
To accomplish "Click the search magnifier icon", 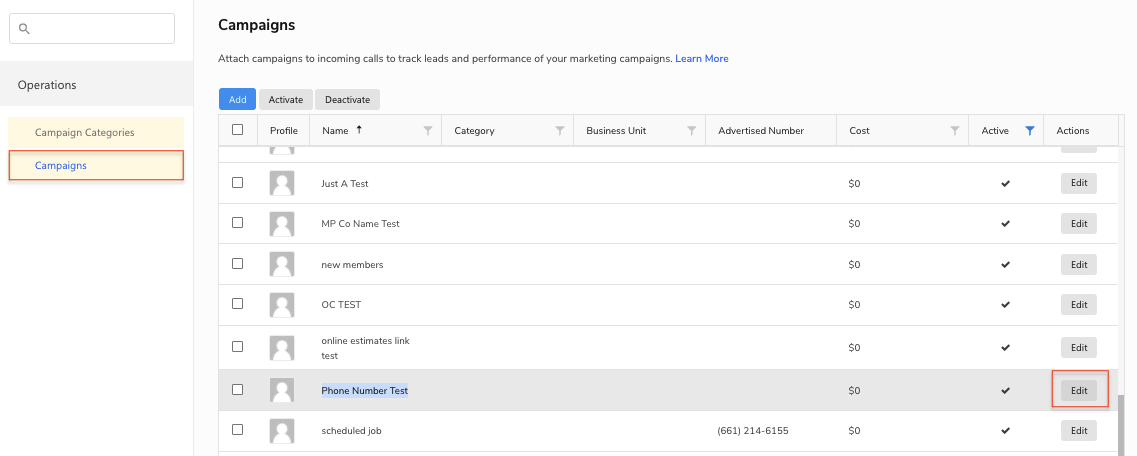I will pyautogui.click(x=25, y=29).
